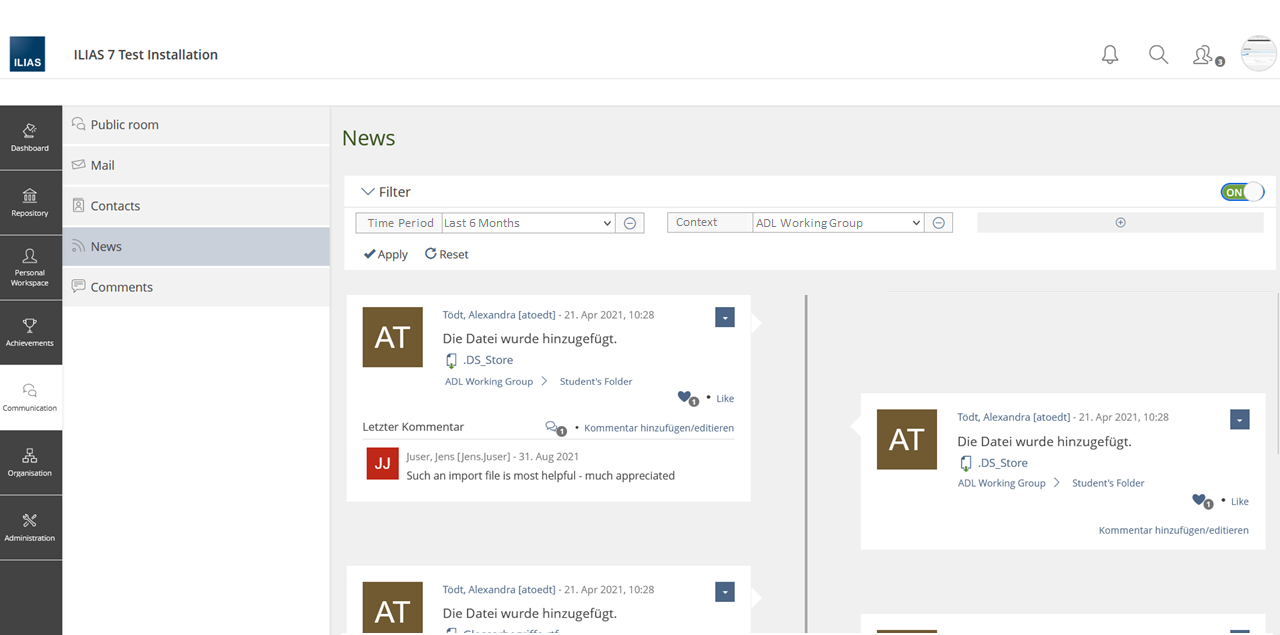Click the user avatar in top bar

(1259, 54)
